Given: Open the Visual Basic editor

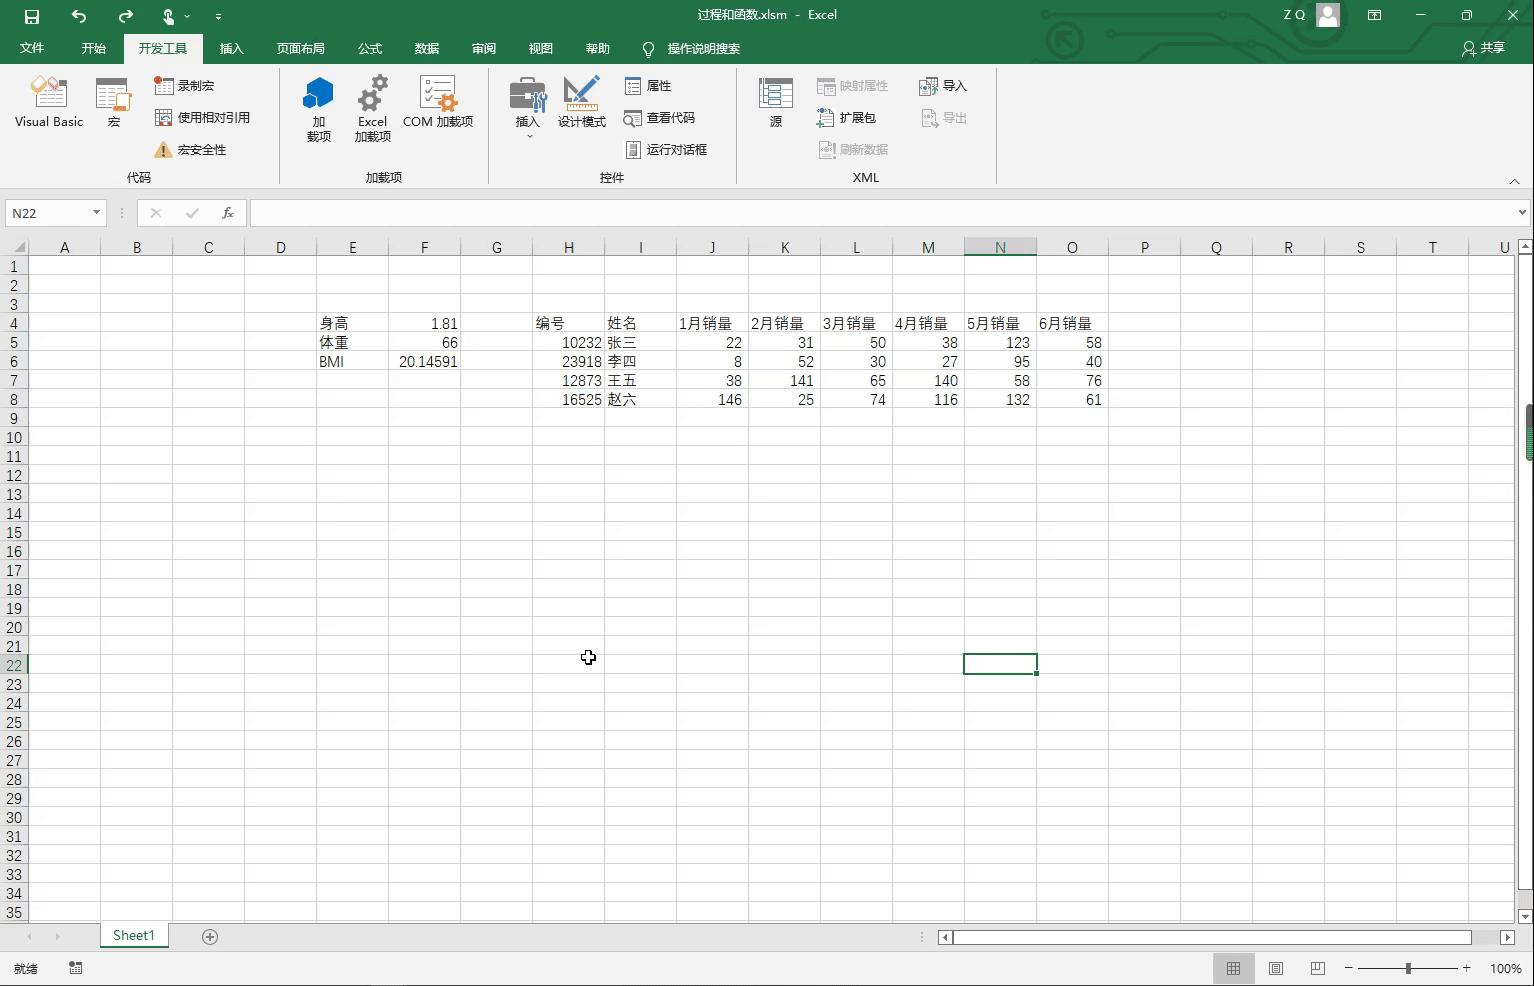Looking at the screenshot, I should tap(47, 100).
